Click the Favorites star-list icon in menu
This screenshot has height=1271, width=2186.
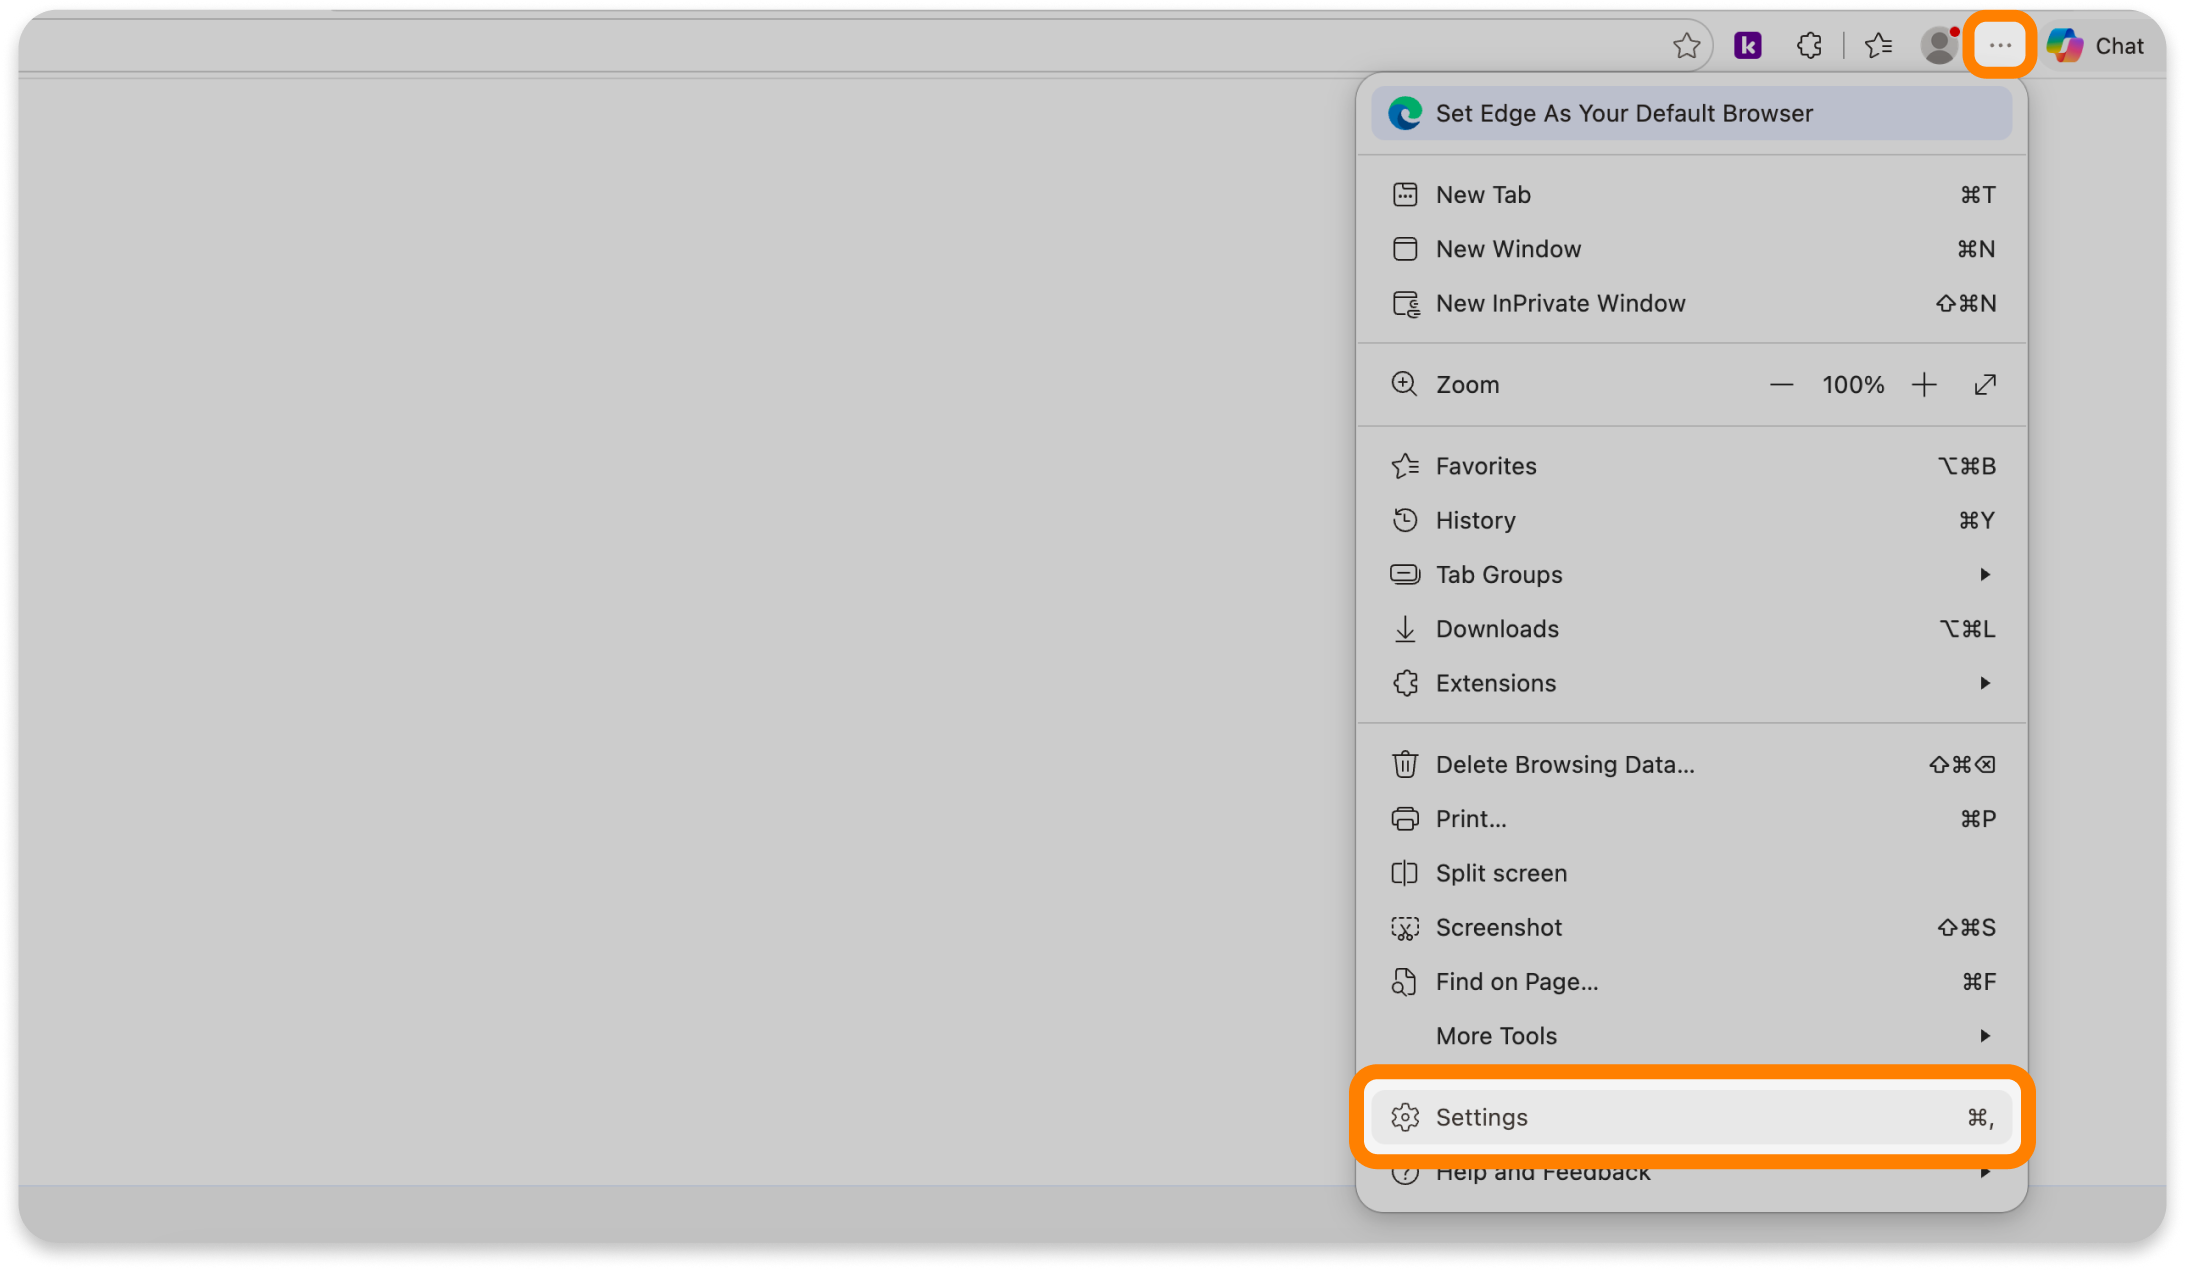1405,466
